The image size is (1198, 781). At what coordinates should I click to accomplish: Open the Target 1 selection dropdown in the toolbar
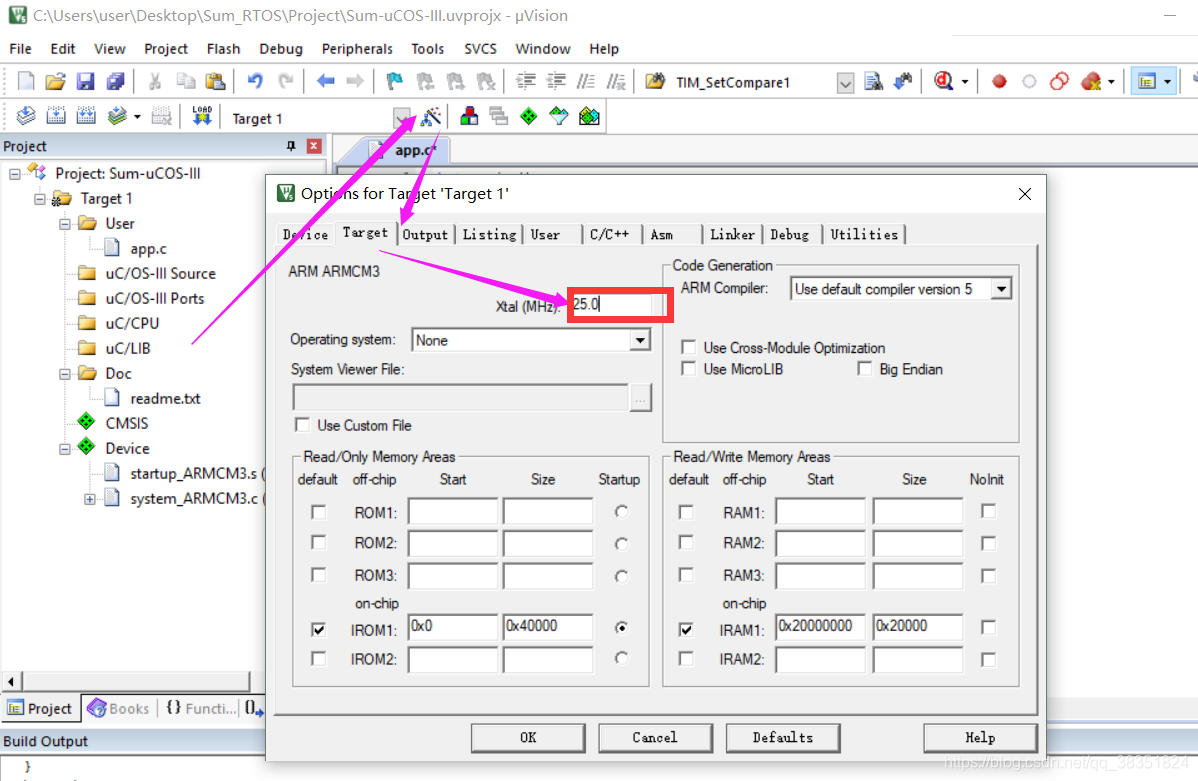[x=401, y=118]
